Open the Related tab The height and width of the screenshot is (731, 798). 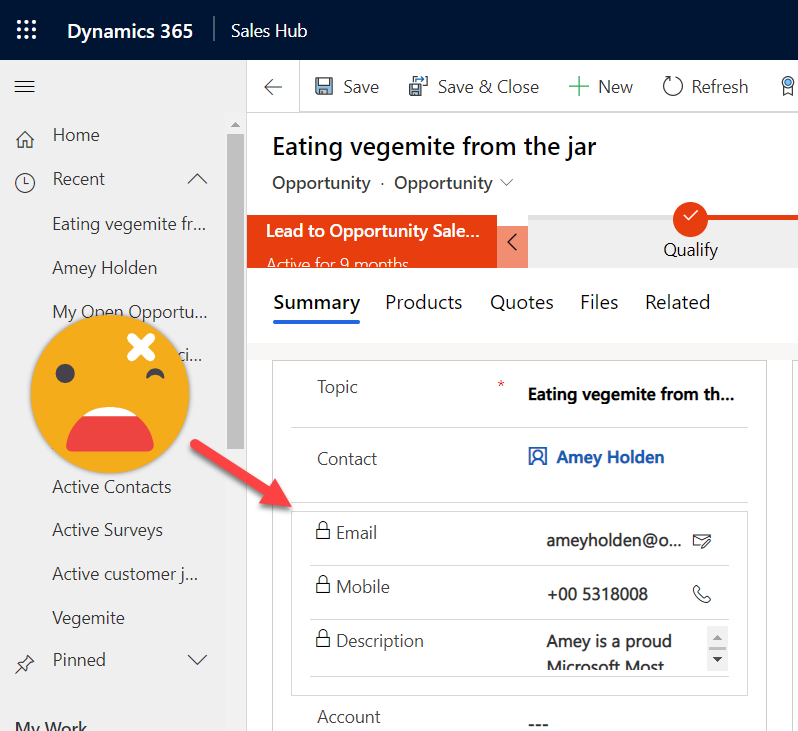(x=677, y=303)
